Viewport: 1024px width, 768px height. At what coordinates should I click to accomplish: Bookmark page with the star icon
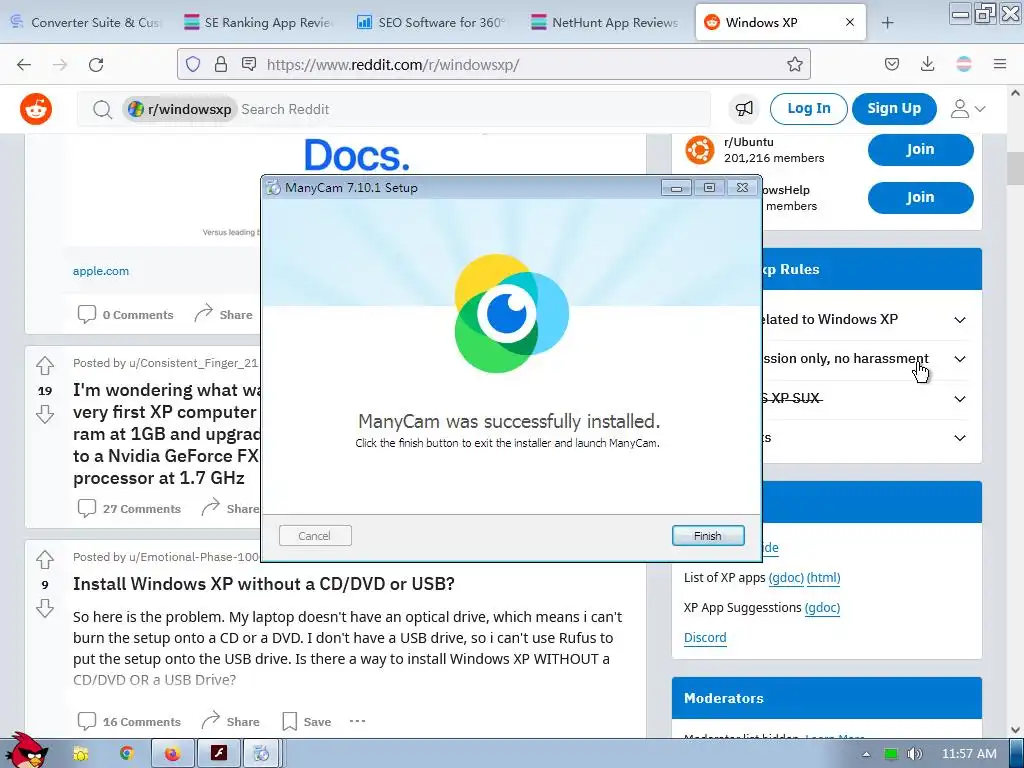click(795, 64)
